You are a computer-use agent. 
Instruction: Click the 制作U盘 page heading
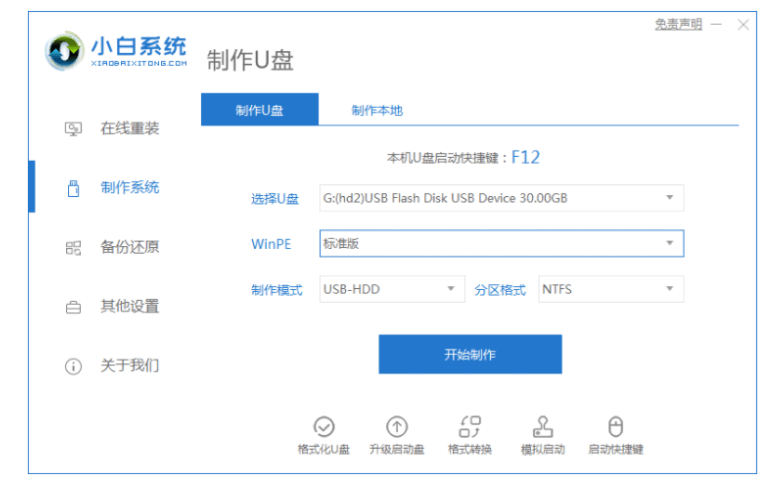click(250, 60)
